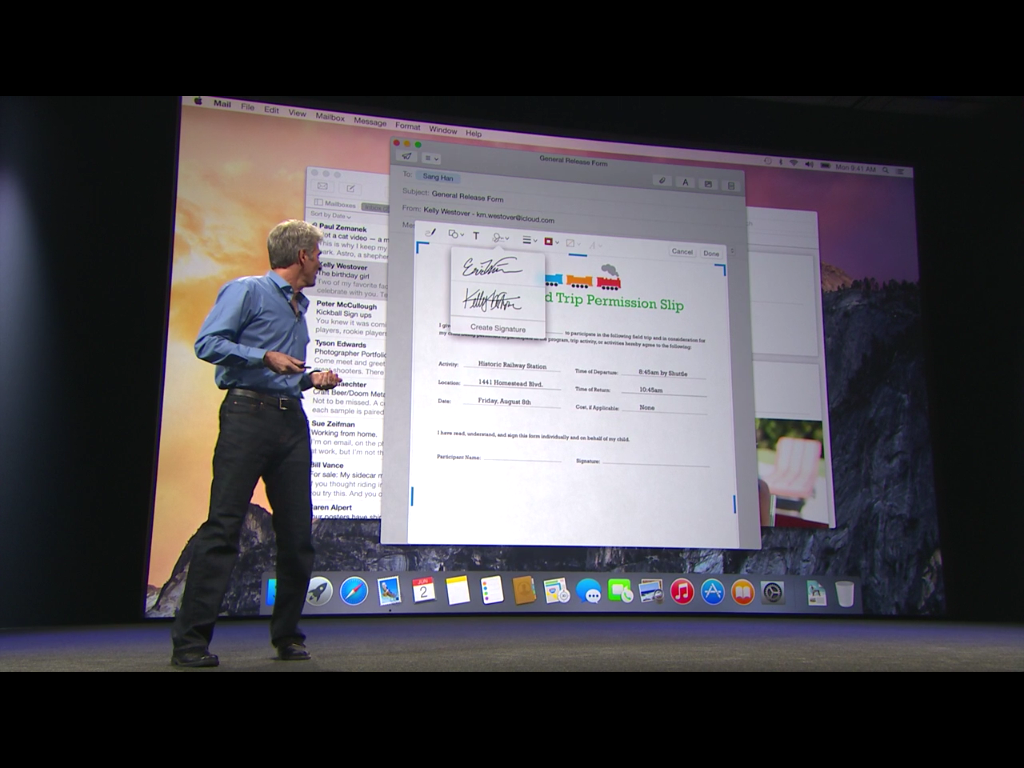Open Preview from the Dock

[651, 592]
